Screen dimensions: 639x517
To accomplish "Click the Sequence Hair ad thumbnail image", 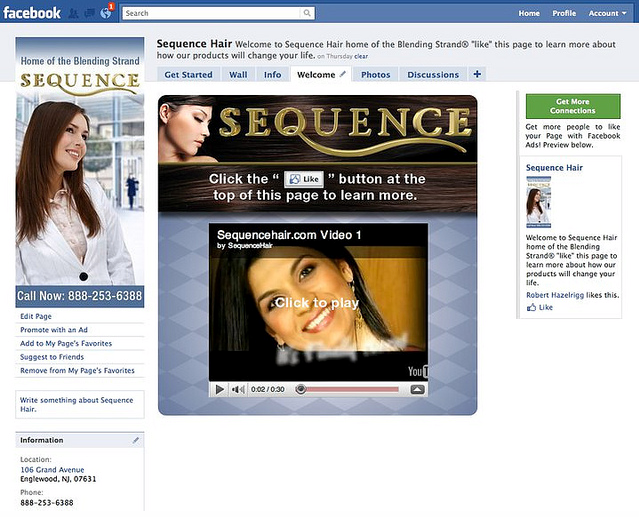I will point(538,202).
